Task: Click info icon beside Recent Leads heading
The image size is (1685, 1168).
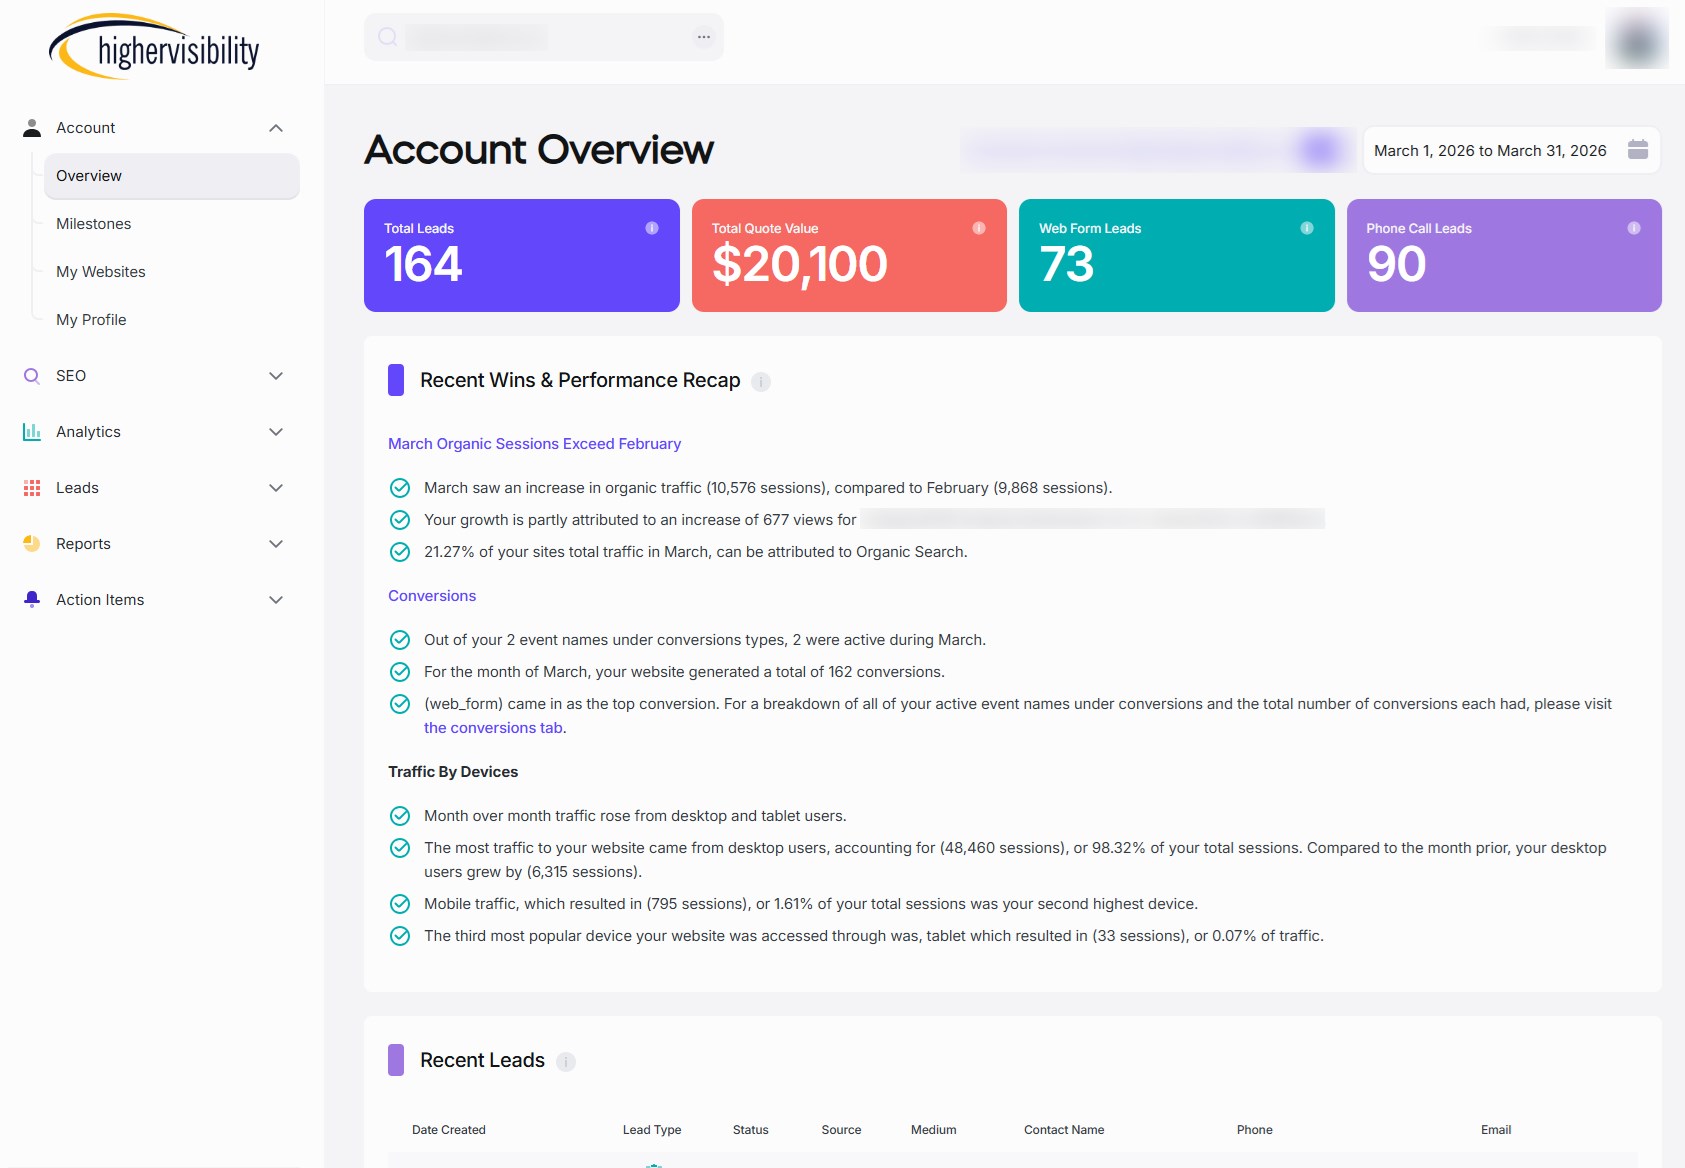Action: point(566,1062)
